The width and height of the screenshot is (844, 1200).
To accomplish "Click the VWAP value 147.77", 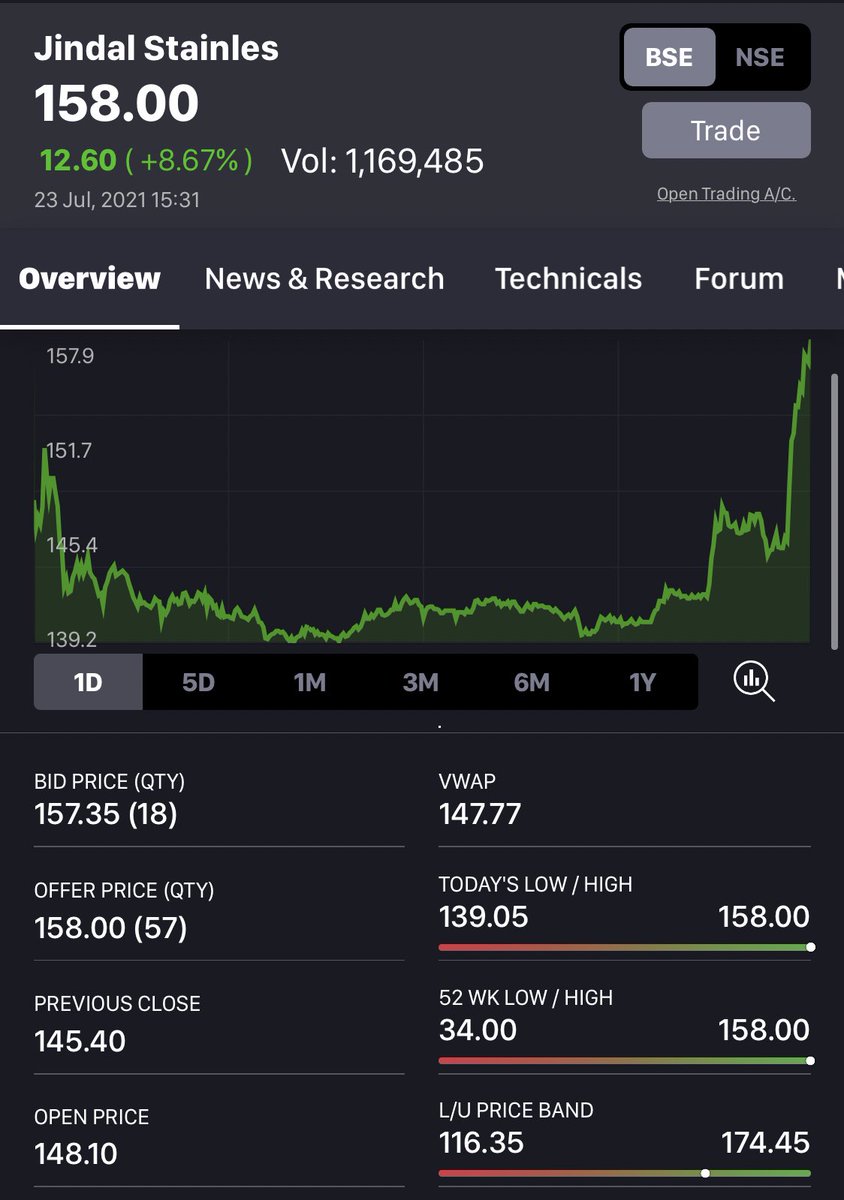I will point(480,814).
